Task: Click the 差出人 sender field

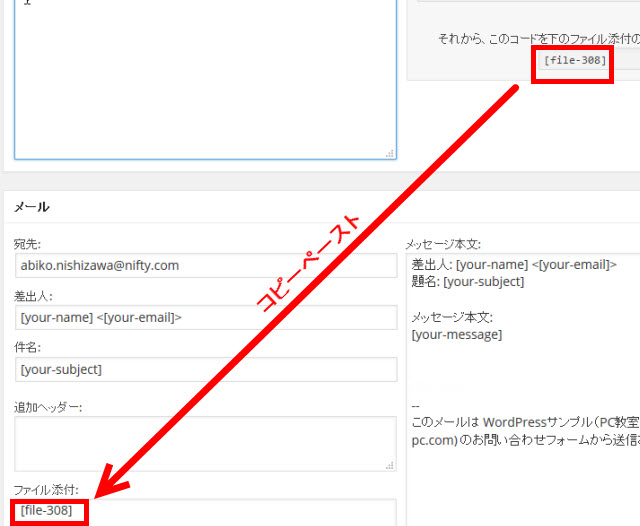Action: (x=206, y=317)
